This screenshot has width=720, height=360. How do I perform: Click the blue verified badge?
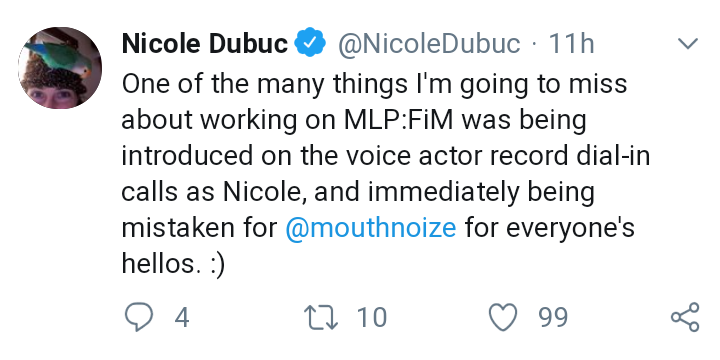click(310, 42)
